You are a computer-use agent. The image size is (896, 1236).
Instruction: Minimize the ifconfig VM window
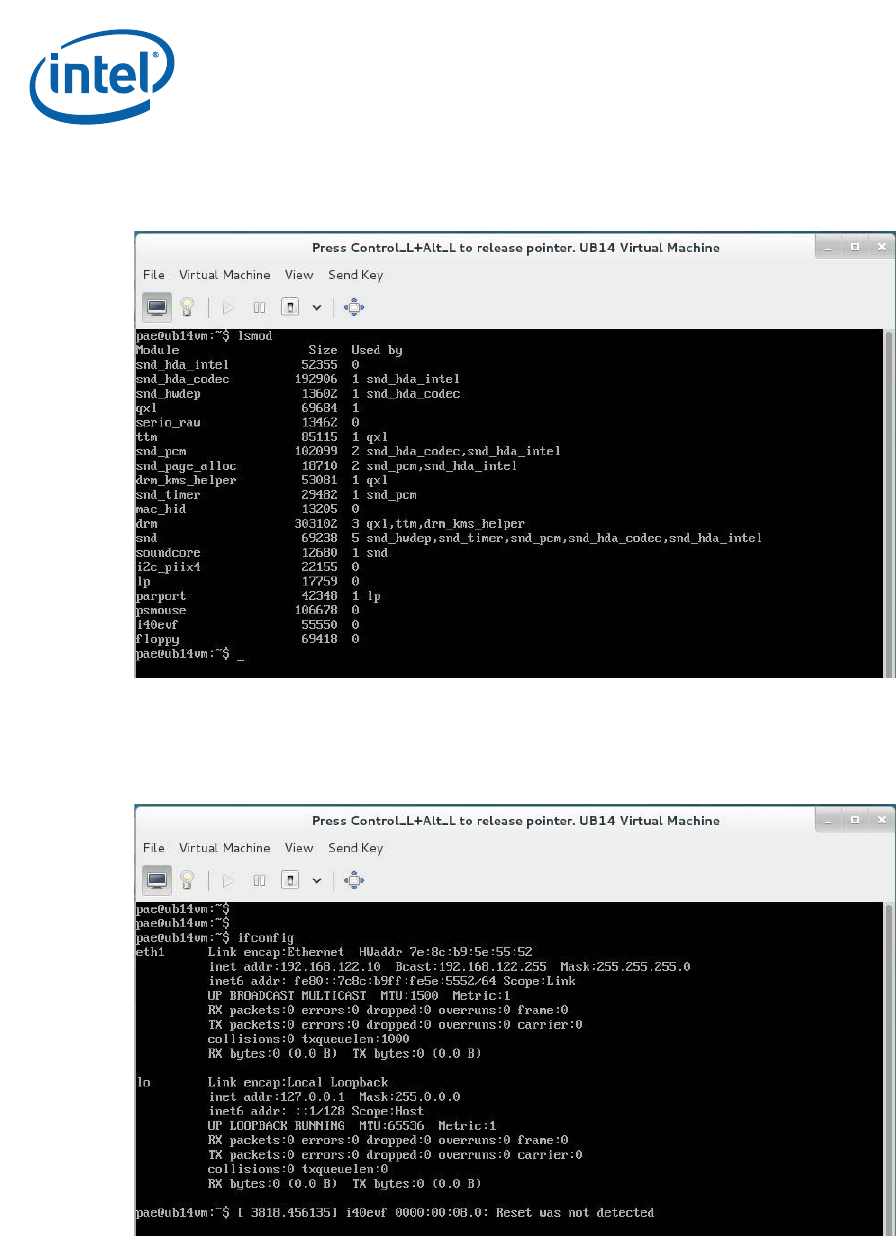coord(828,819)
